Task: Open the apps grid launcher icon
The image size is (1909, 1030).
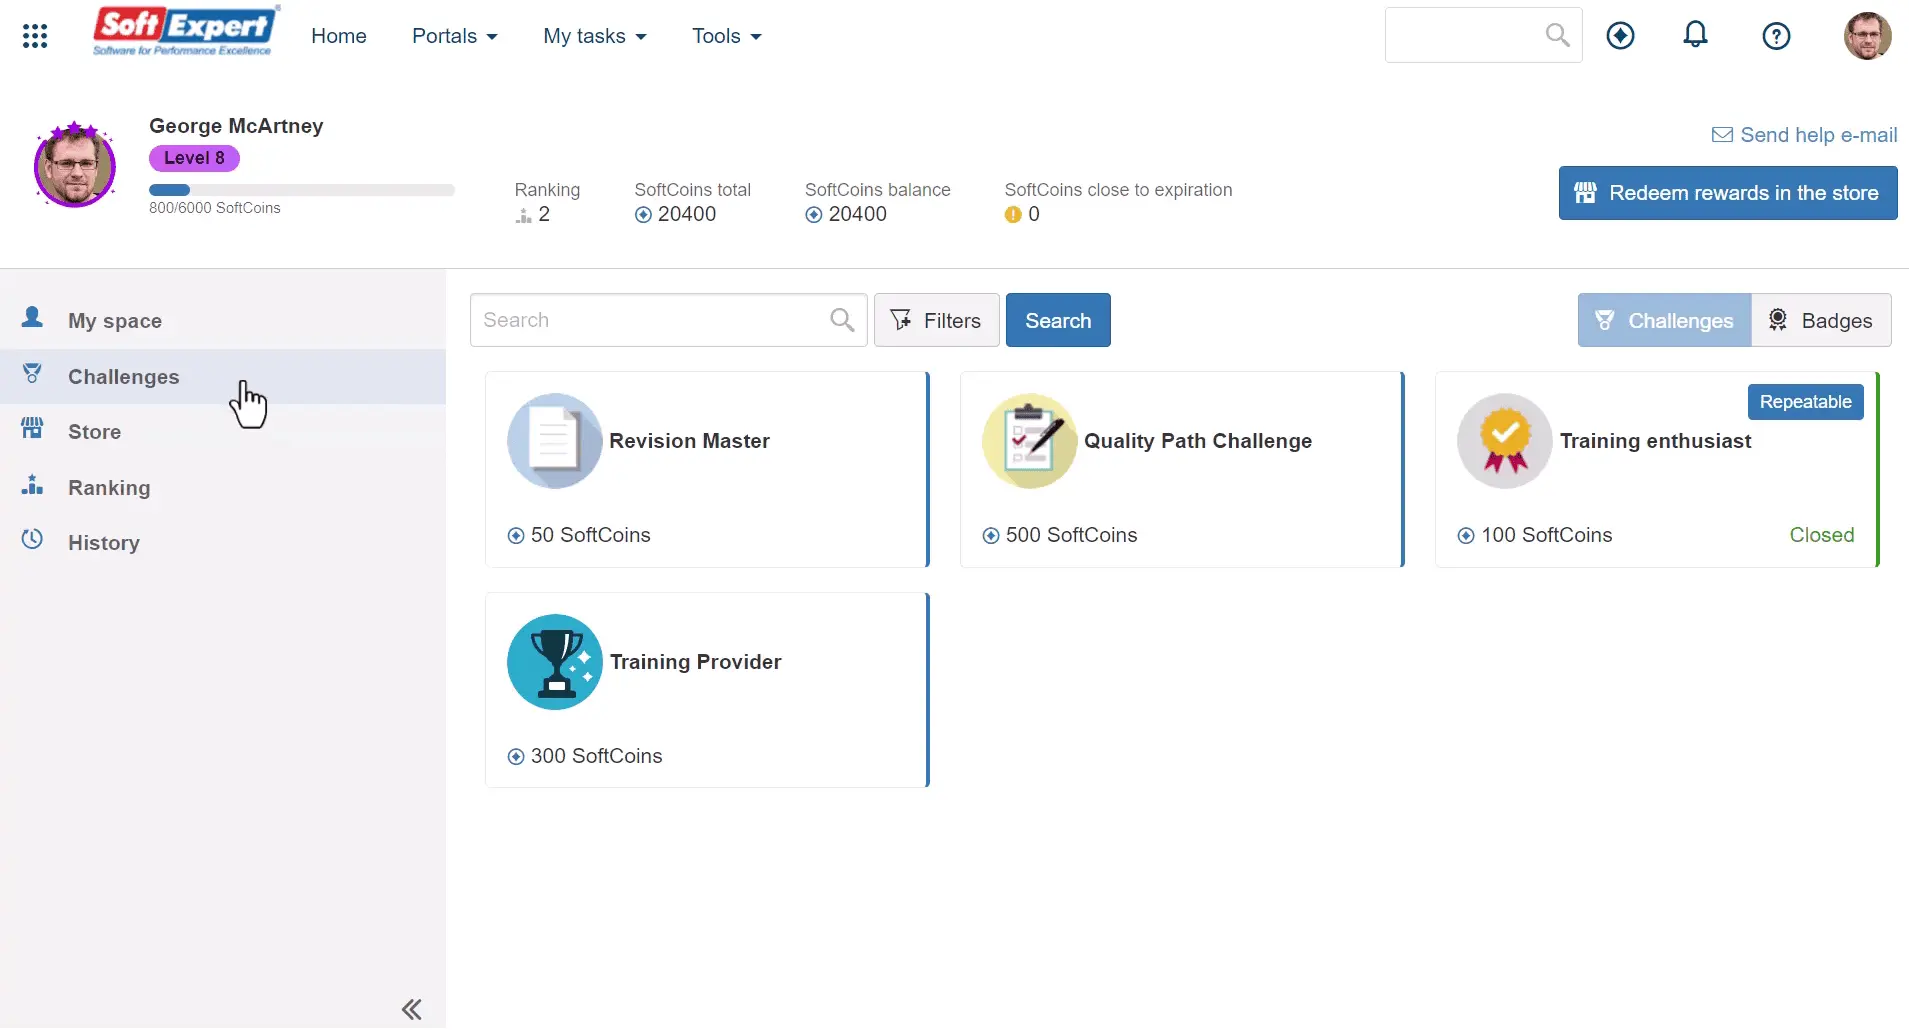Action: pyautogui.click(x=35, y=36)
